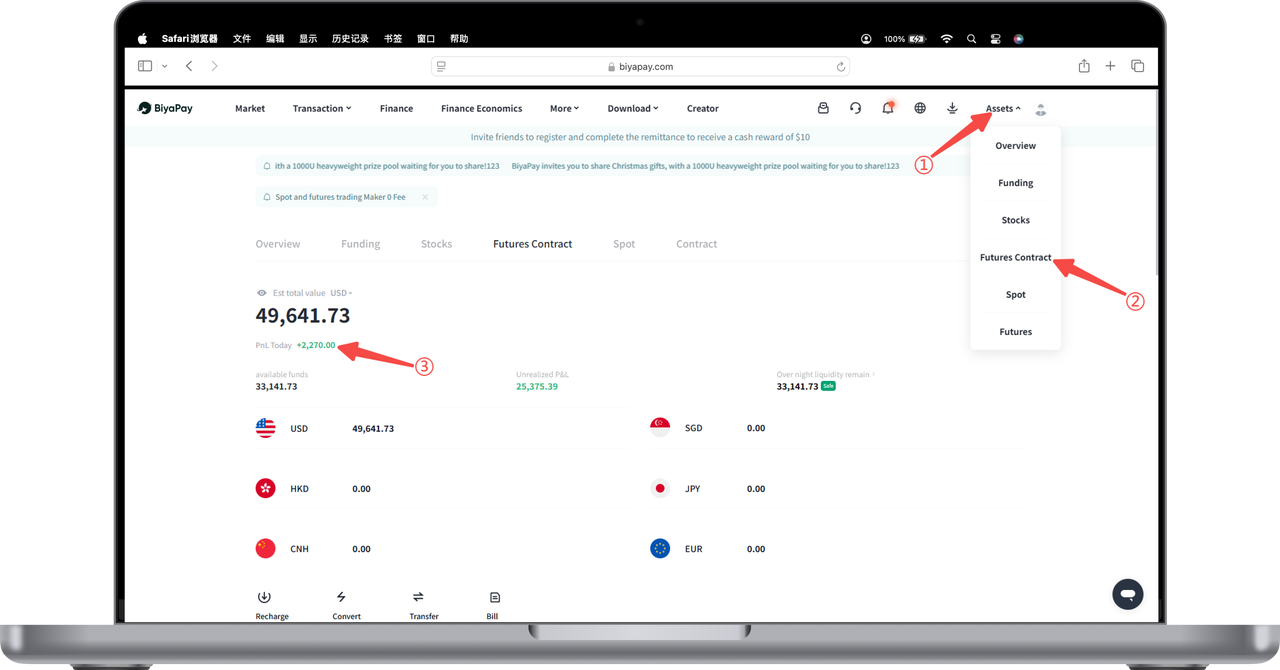Expand the Transaction dropdown menu
This screenshot has width=1280, height=670.
pos(322,108)
